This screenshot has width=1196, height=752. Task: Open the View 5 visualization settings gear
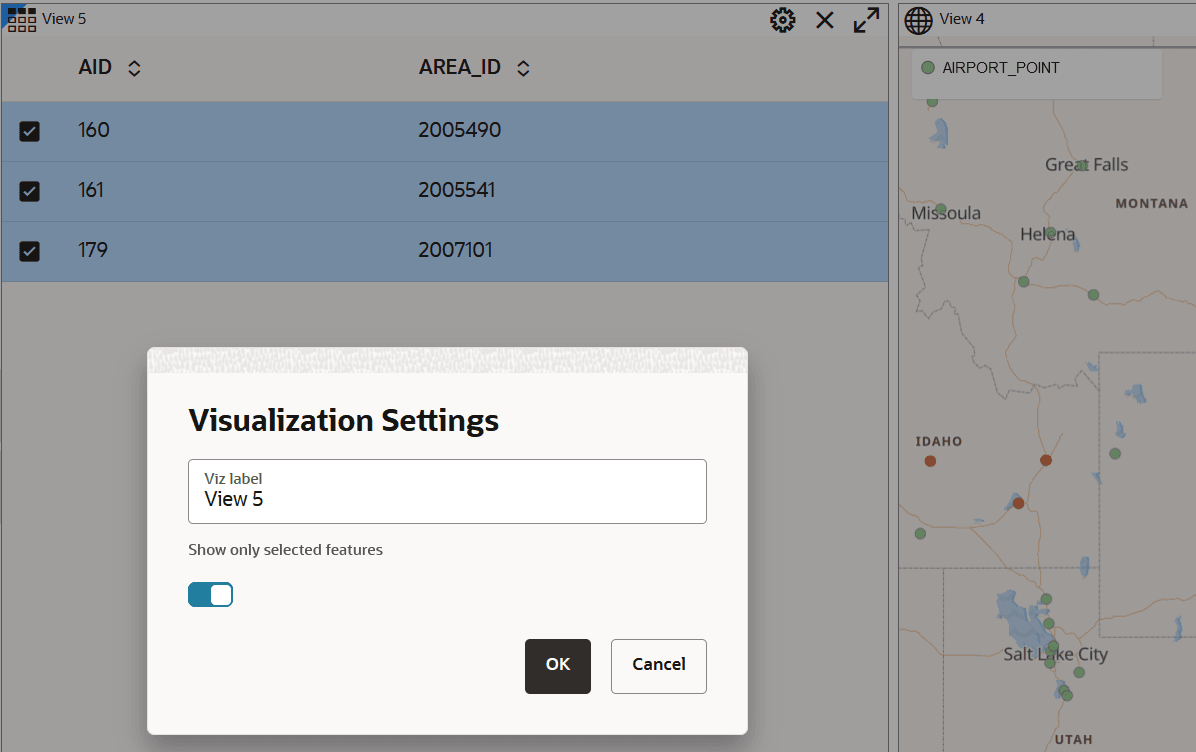(x=783, y=19)
